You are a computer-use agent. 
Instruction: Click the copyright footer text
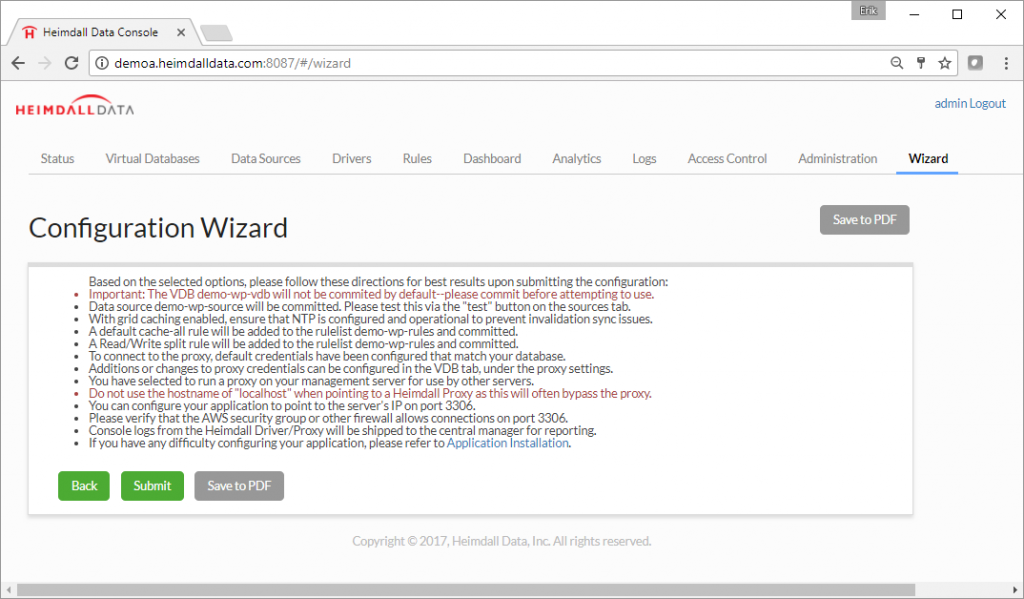(502, 541)
